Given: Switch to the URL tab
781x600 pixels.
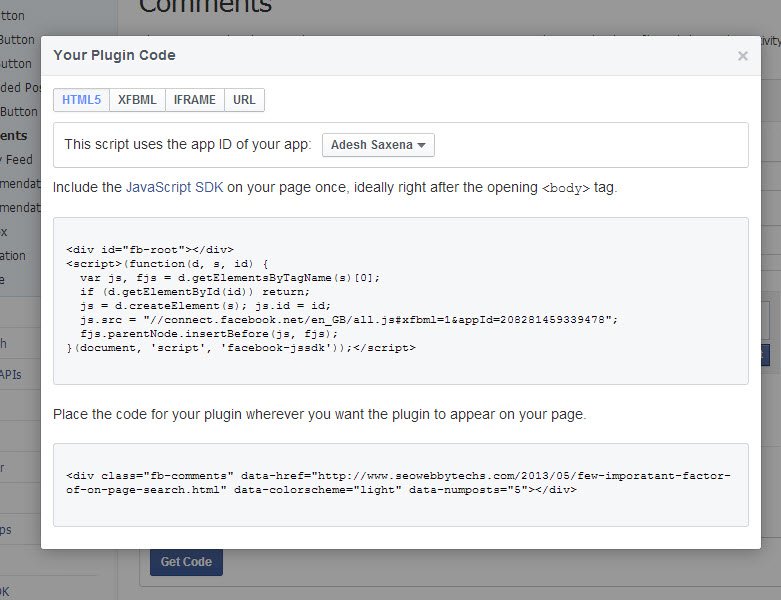Looking at the screenshot, I should click(x=244, y=100).
